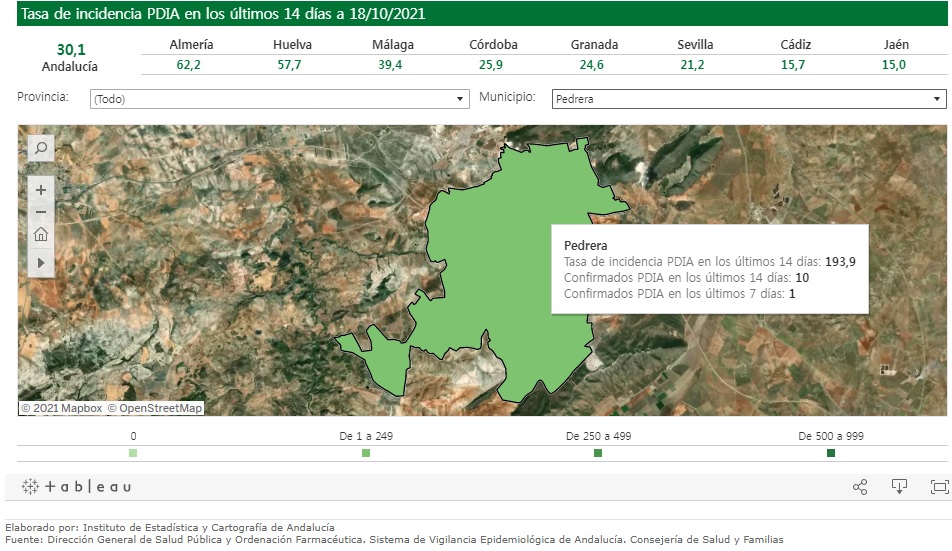The width and height of the screenshot is (952, 551).
Task: Open the Tableau download icon
Action: (x=899, y=487)
